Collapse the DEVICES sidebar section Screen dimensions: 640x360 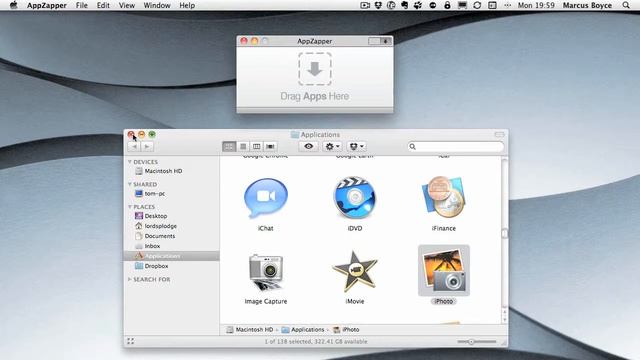130,162
